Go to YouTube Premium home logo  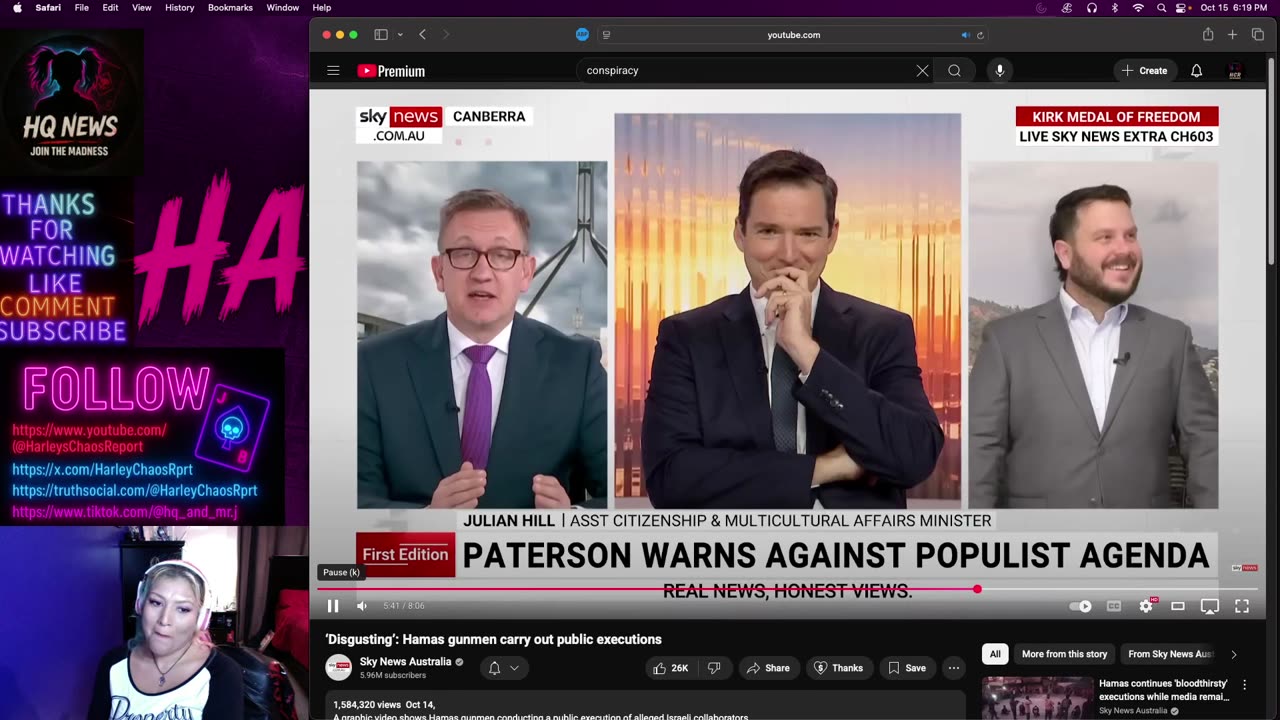pyautogui.click(x=391, y=71)
